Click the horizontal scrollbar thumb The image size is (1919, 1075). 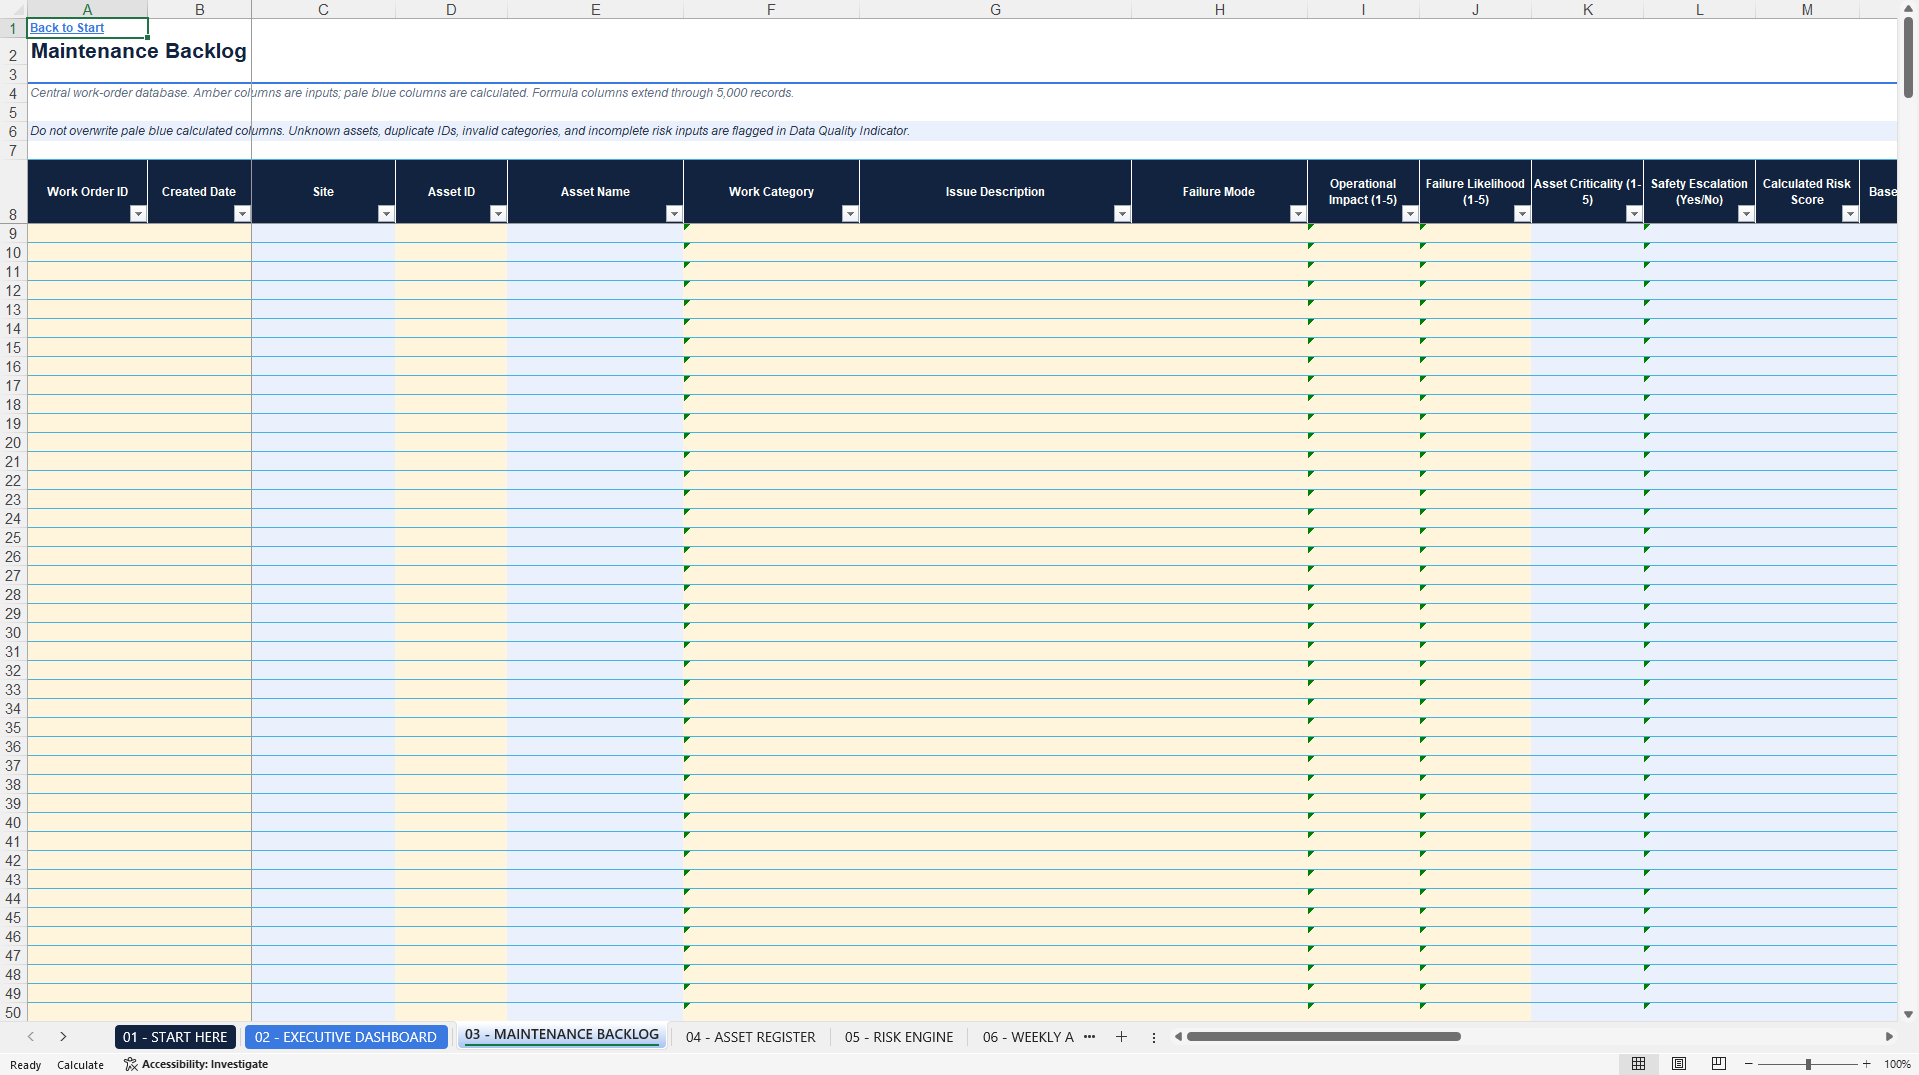[1323, 1037]
